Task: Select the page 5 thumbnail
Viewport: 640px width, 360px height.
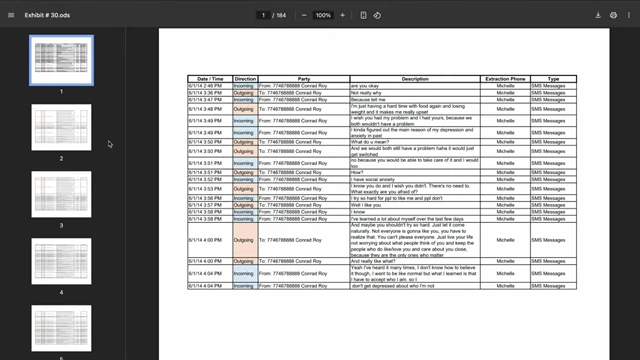Action: click(61, 328)
